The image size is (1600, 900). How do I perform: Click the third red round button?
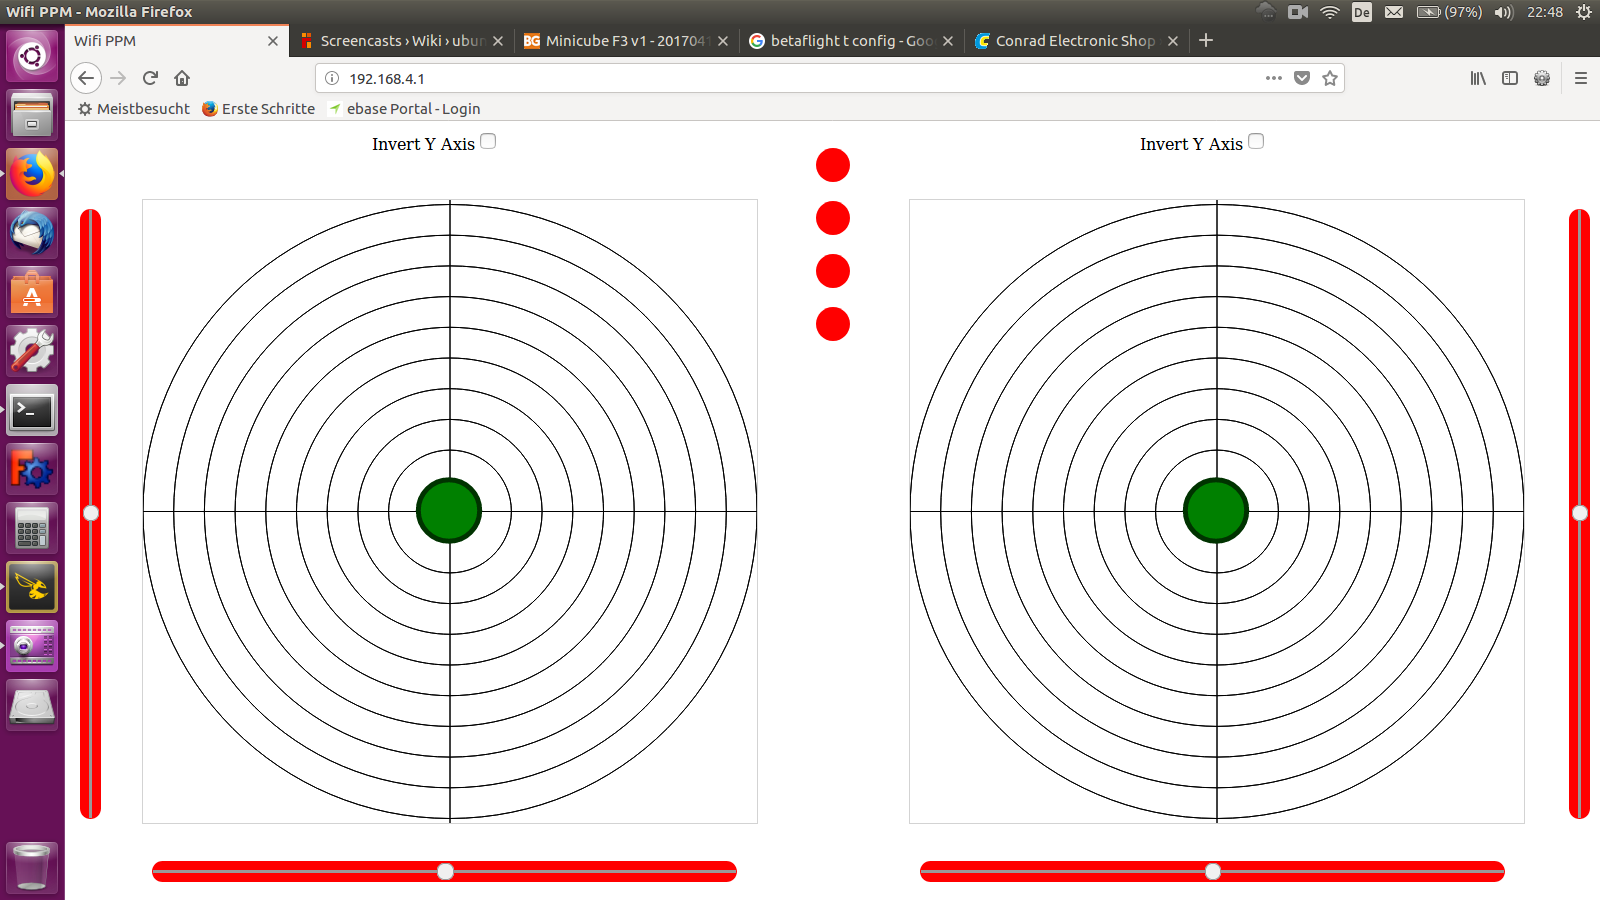coord(833,271)
